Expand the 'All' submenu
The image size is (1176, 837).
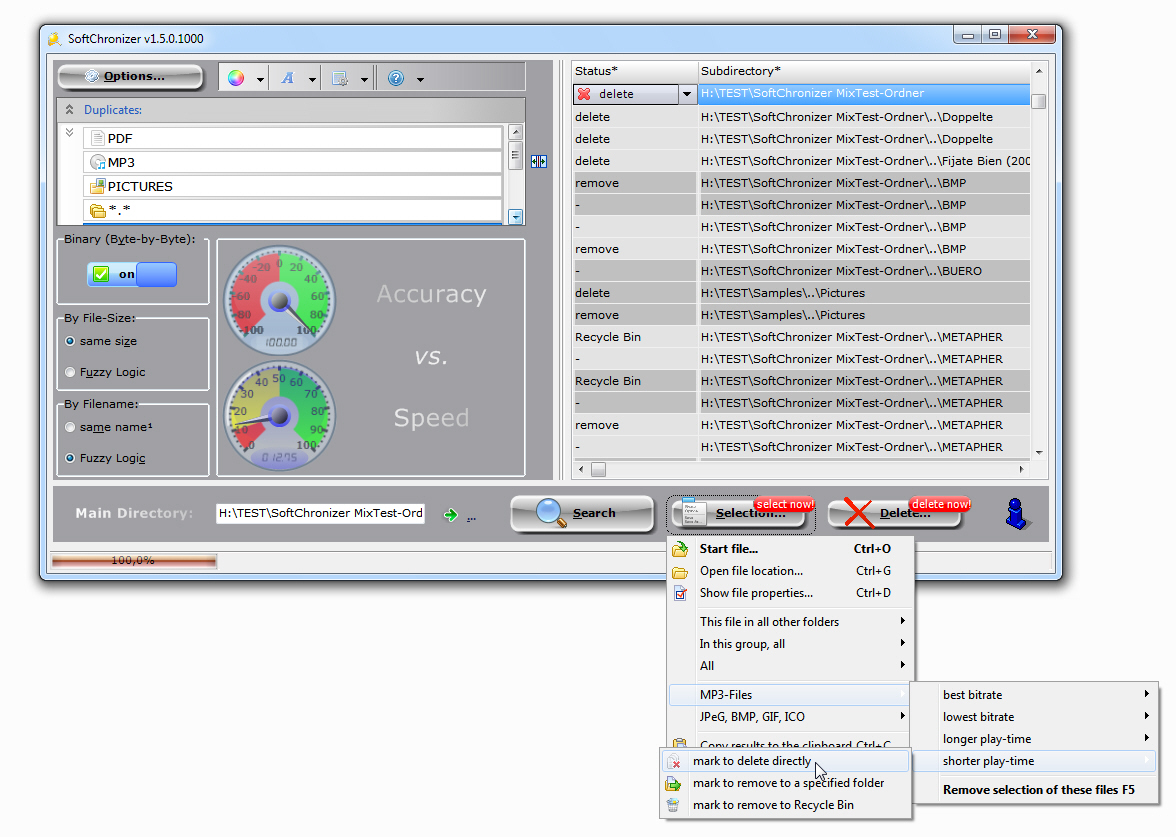coord(791,666)
